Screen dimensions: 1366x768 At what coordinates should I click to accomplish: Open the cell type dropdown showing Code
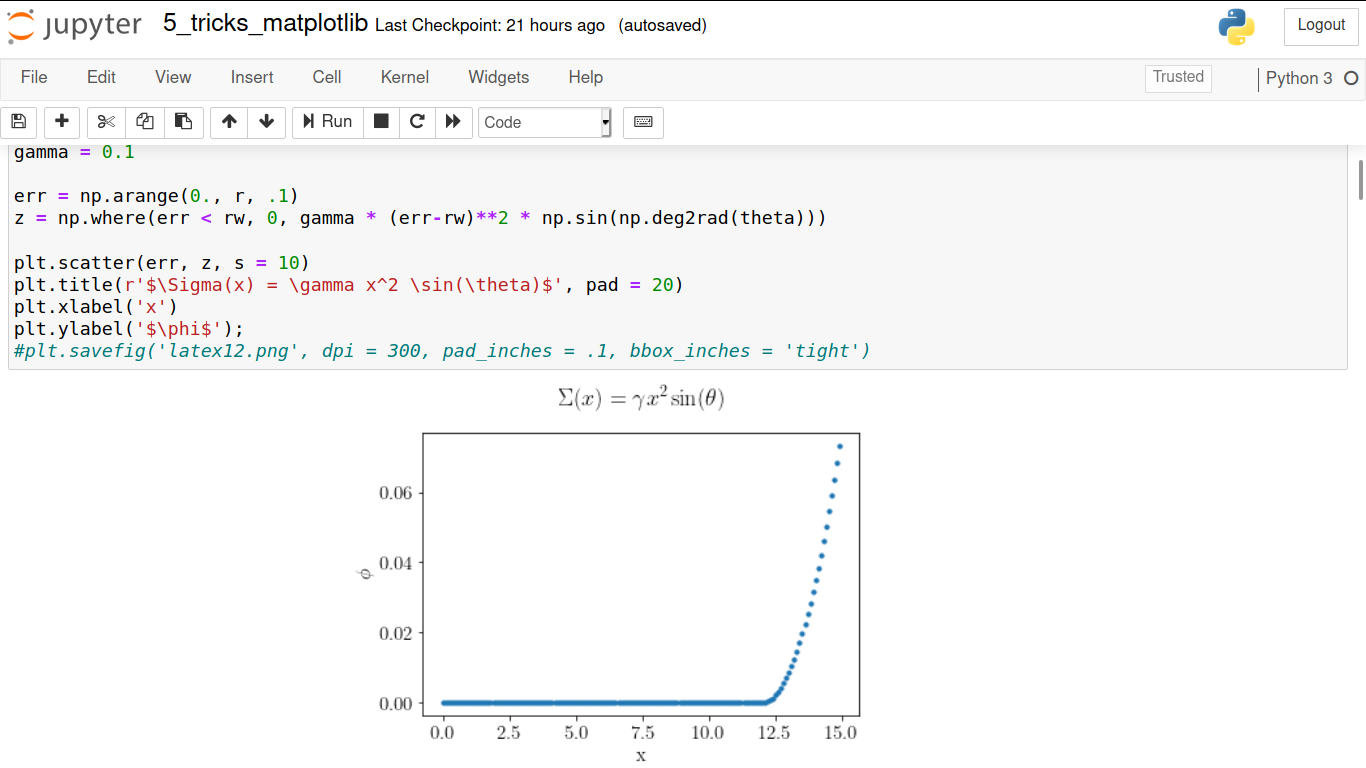(x=543, y=122)
